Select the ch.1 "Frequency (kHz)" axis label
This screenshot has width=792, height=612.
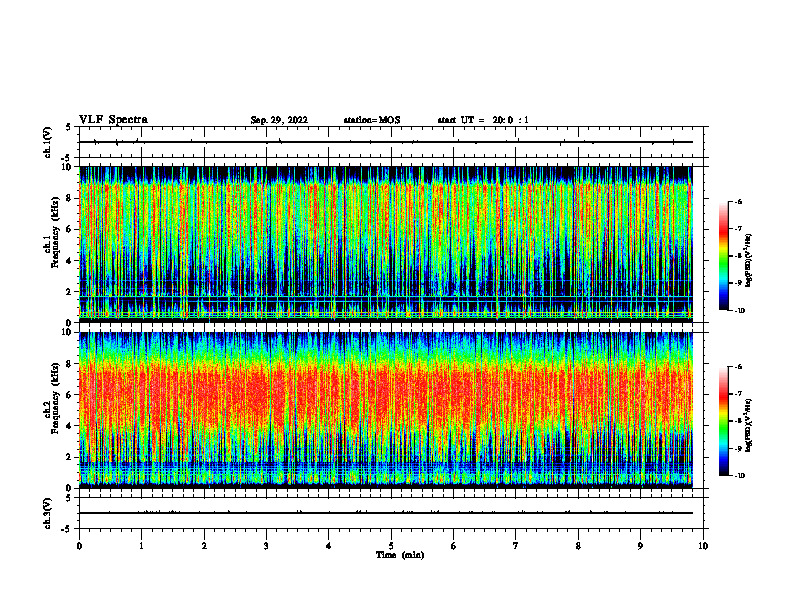tap(55, 232)
